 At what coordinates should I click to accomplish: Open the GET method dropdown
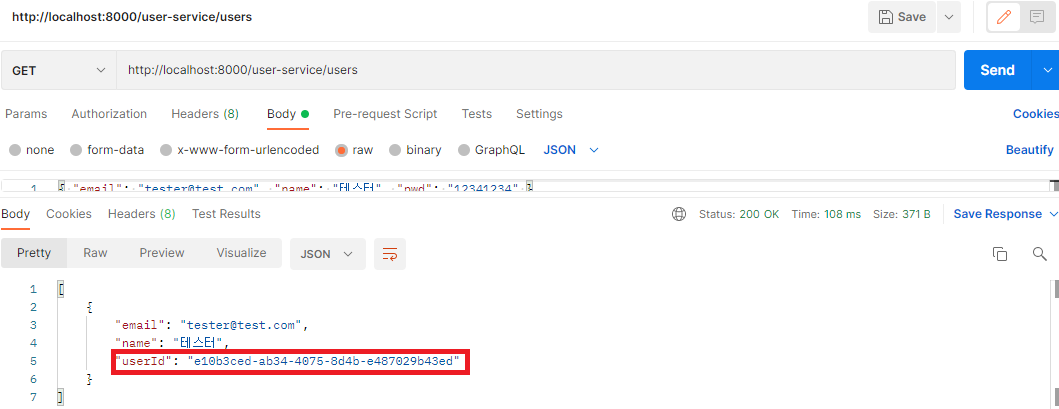click(x=59, y=70)
